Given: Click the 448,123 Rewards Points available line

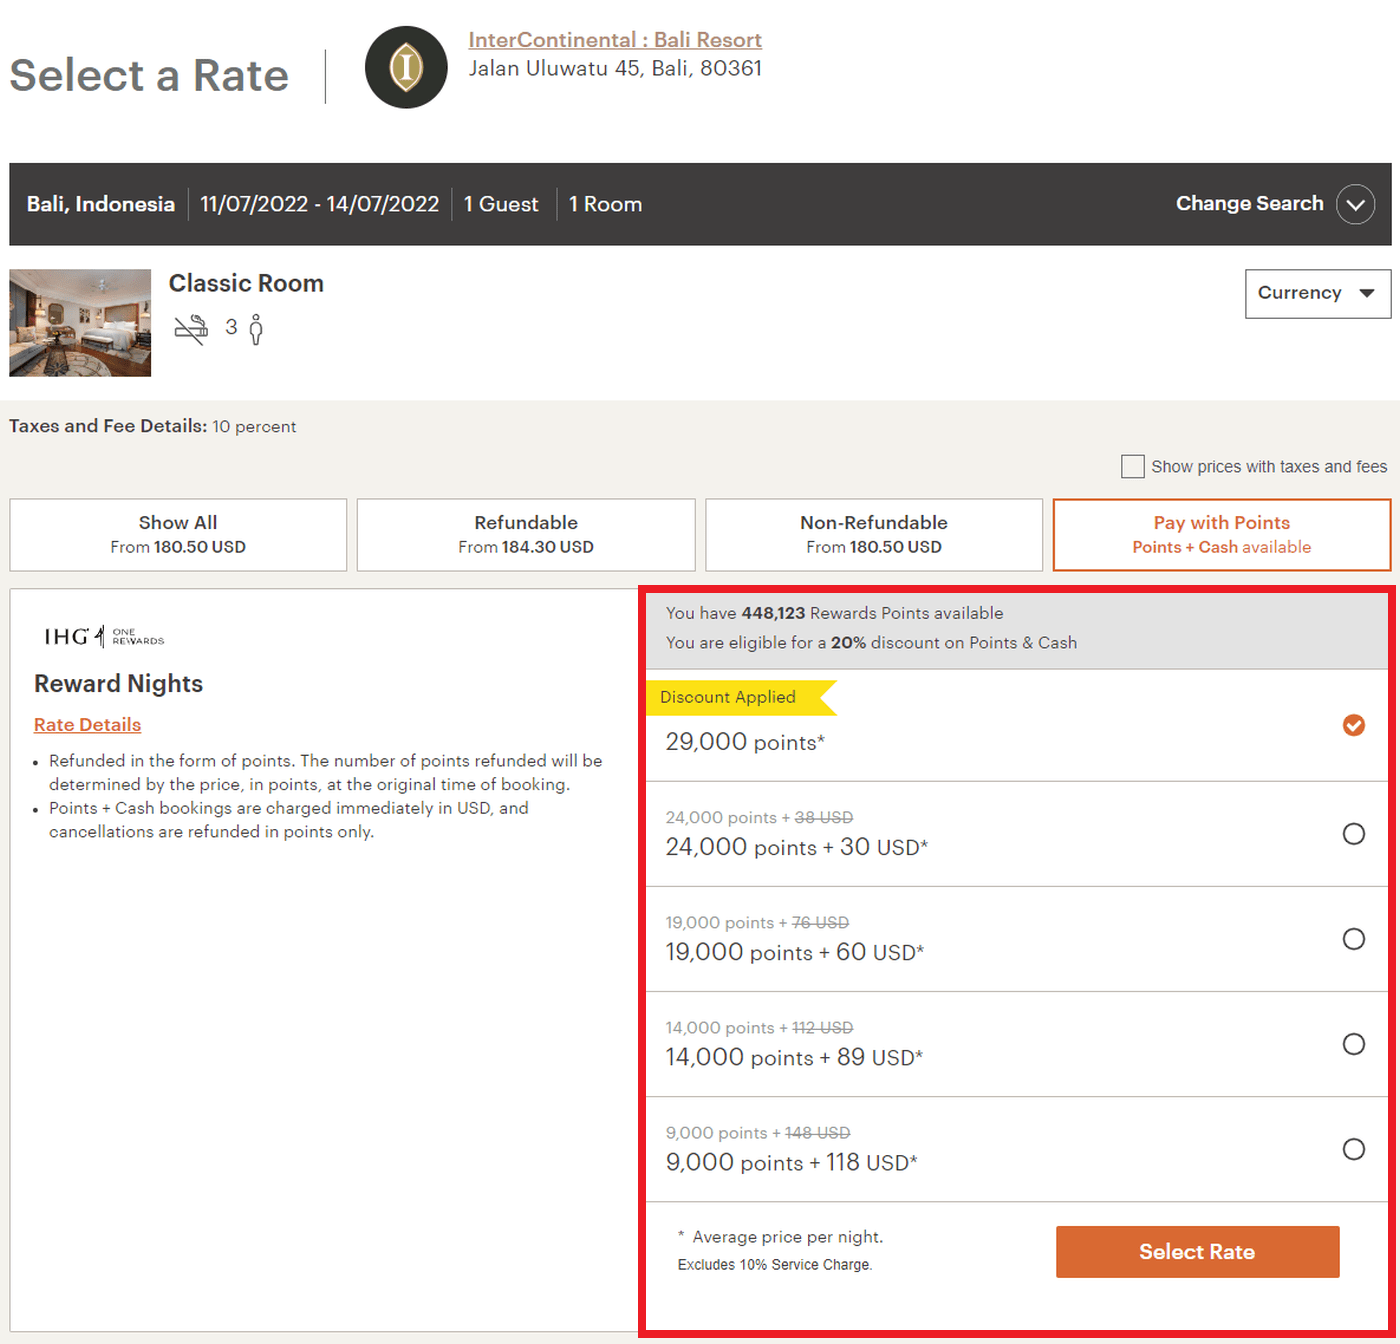Looking at the screenshot, I should [x=835, y=613].
